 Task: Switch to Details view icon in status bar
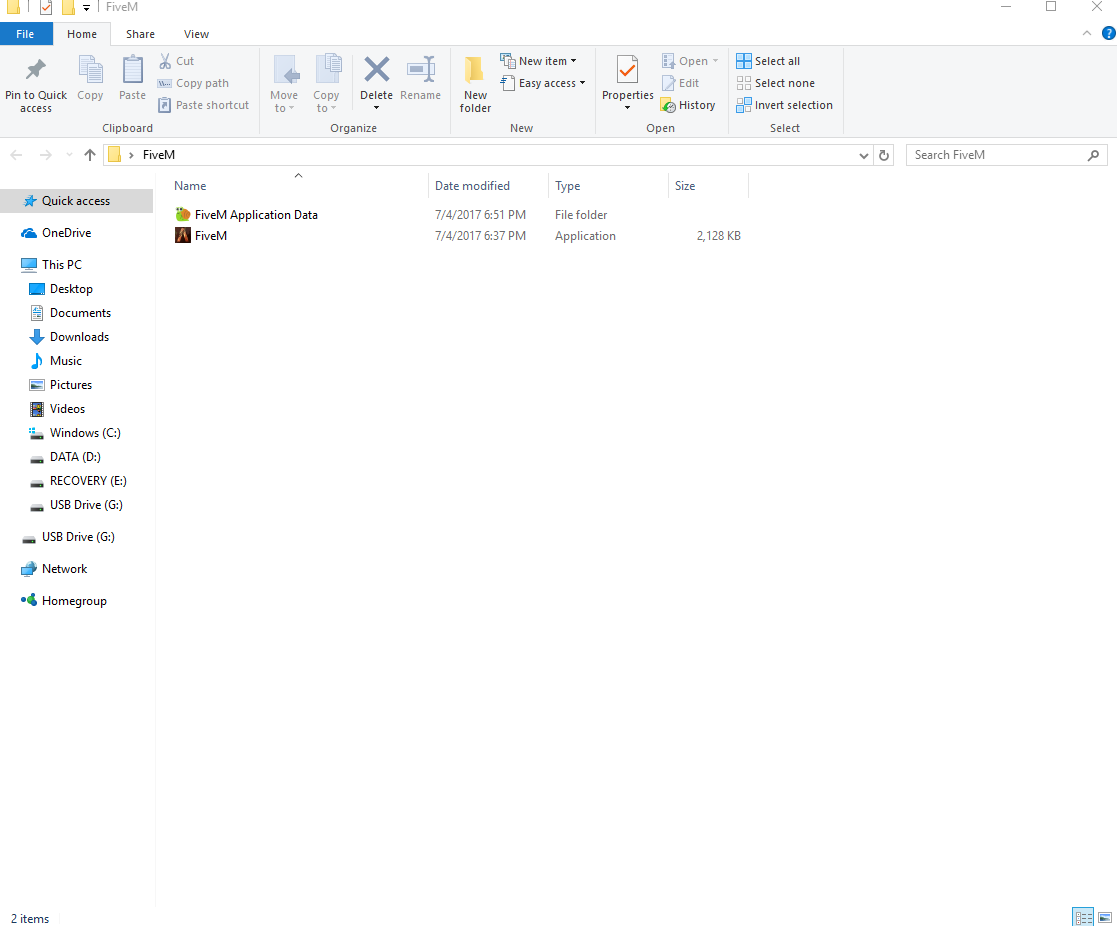(1083, 917)
